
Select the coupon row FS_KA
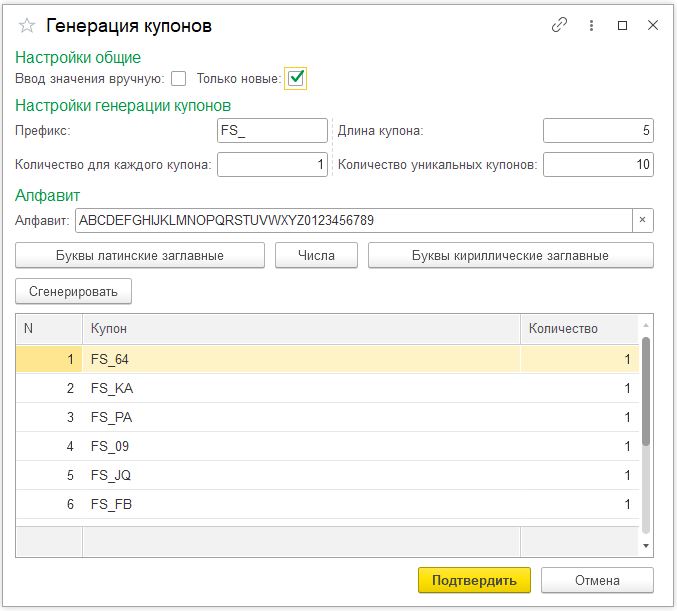coord(327,388)
